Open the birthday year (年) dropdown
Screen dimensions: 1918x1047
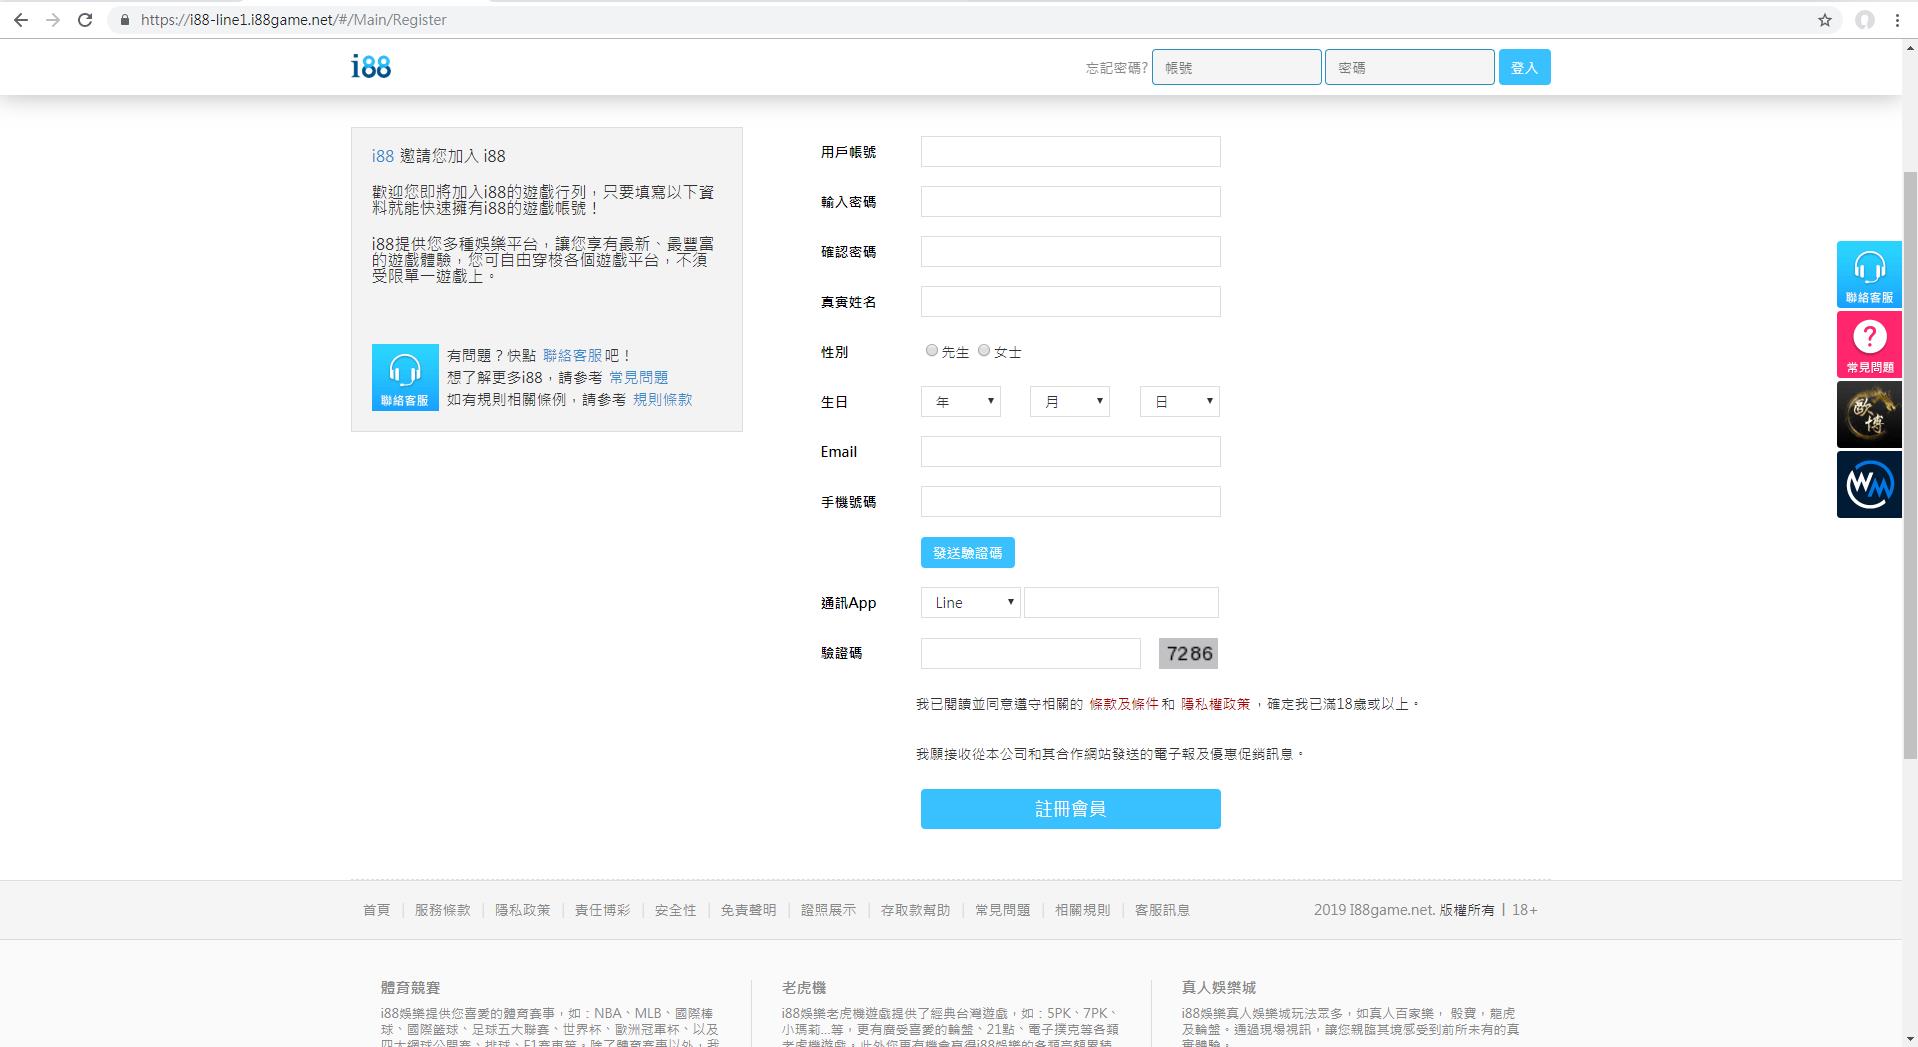point(960,402)
